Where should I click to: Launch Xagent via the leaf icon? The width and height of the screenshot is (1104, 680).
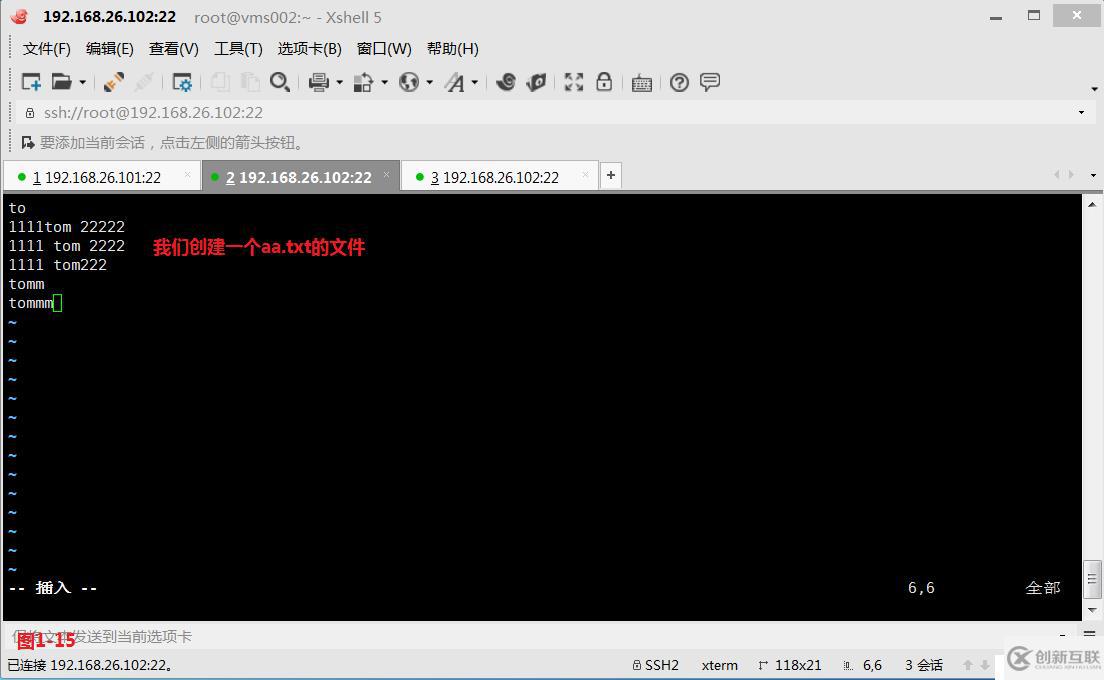pyautogui.click(x=536, y=82)
